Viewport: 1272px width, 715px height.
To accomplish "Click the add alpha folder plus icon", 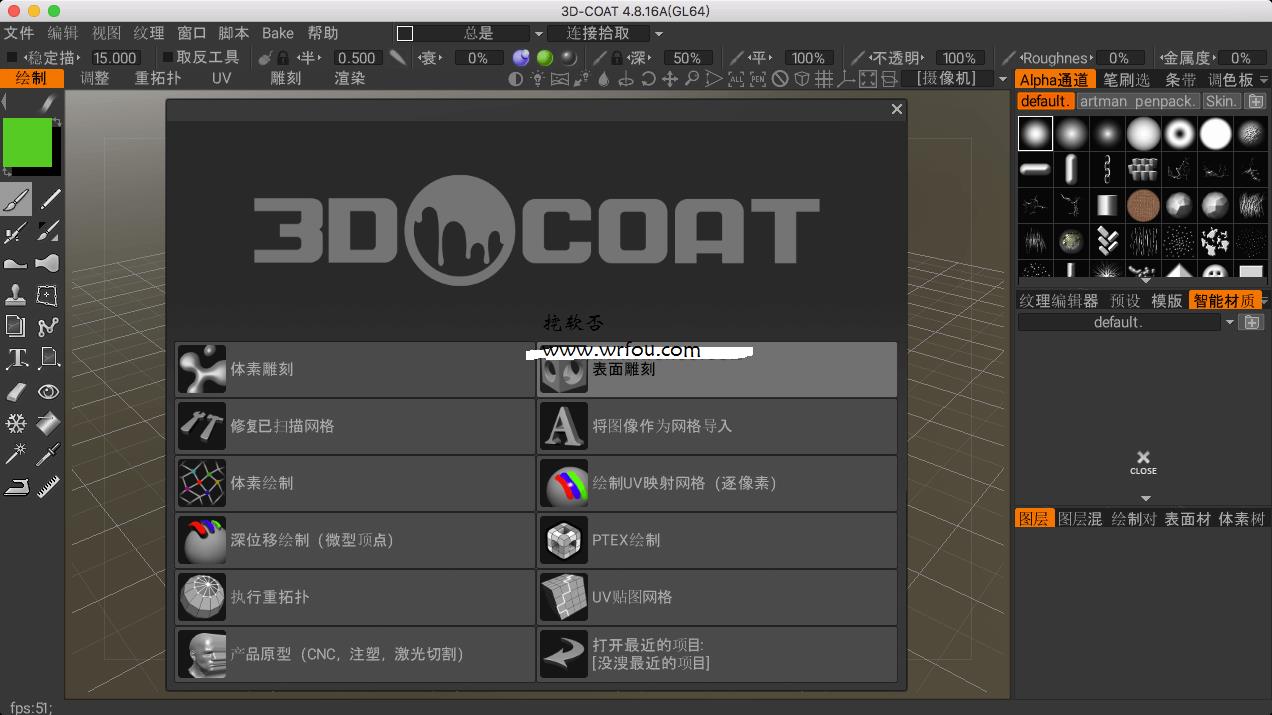I will click(1256, 101).
